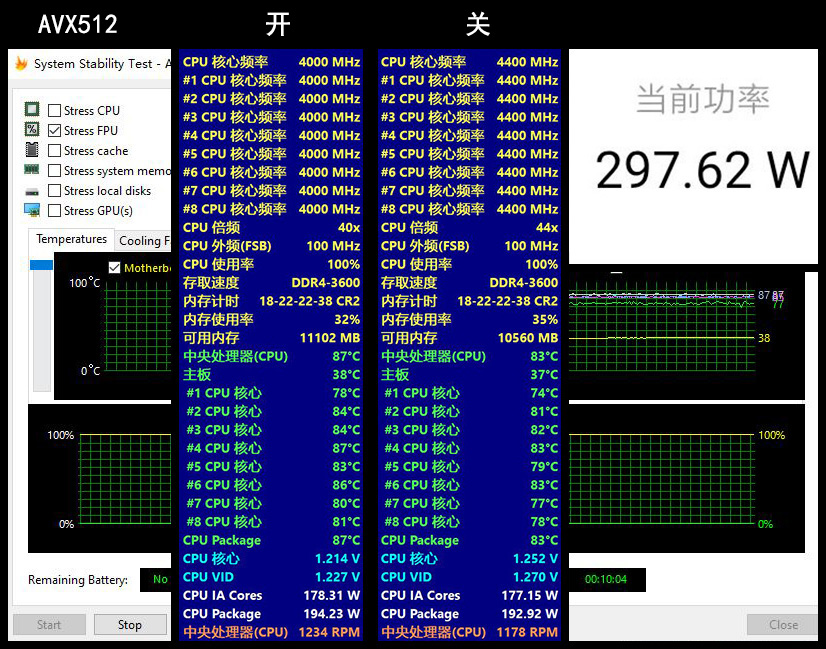Check the Stress local disks option
The height and width of the screenshot is (649, 826).
[x=55, y=191]
